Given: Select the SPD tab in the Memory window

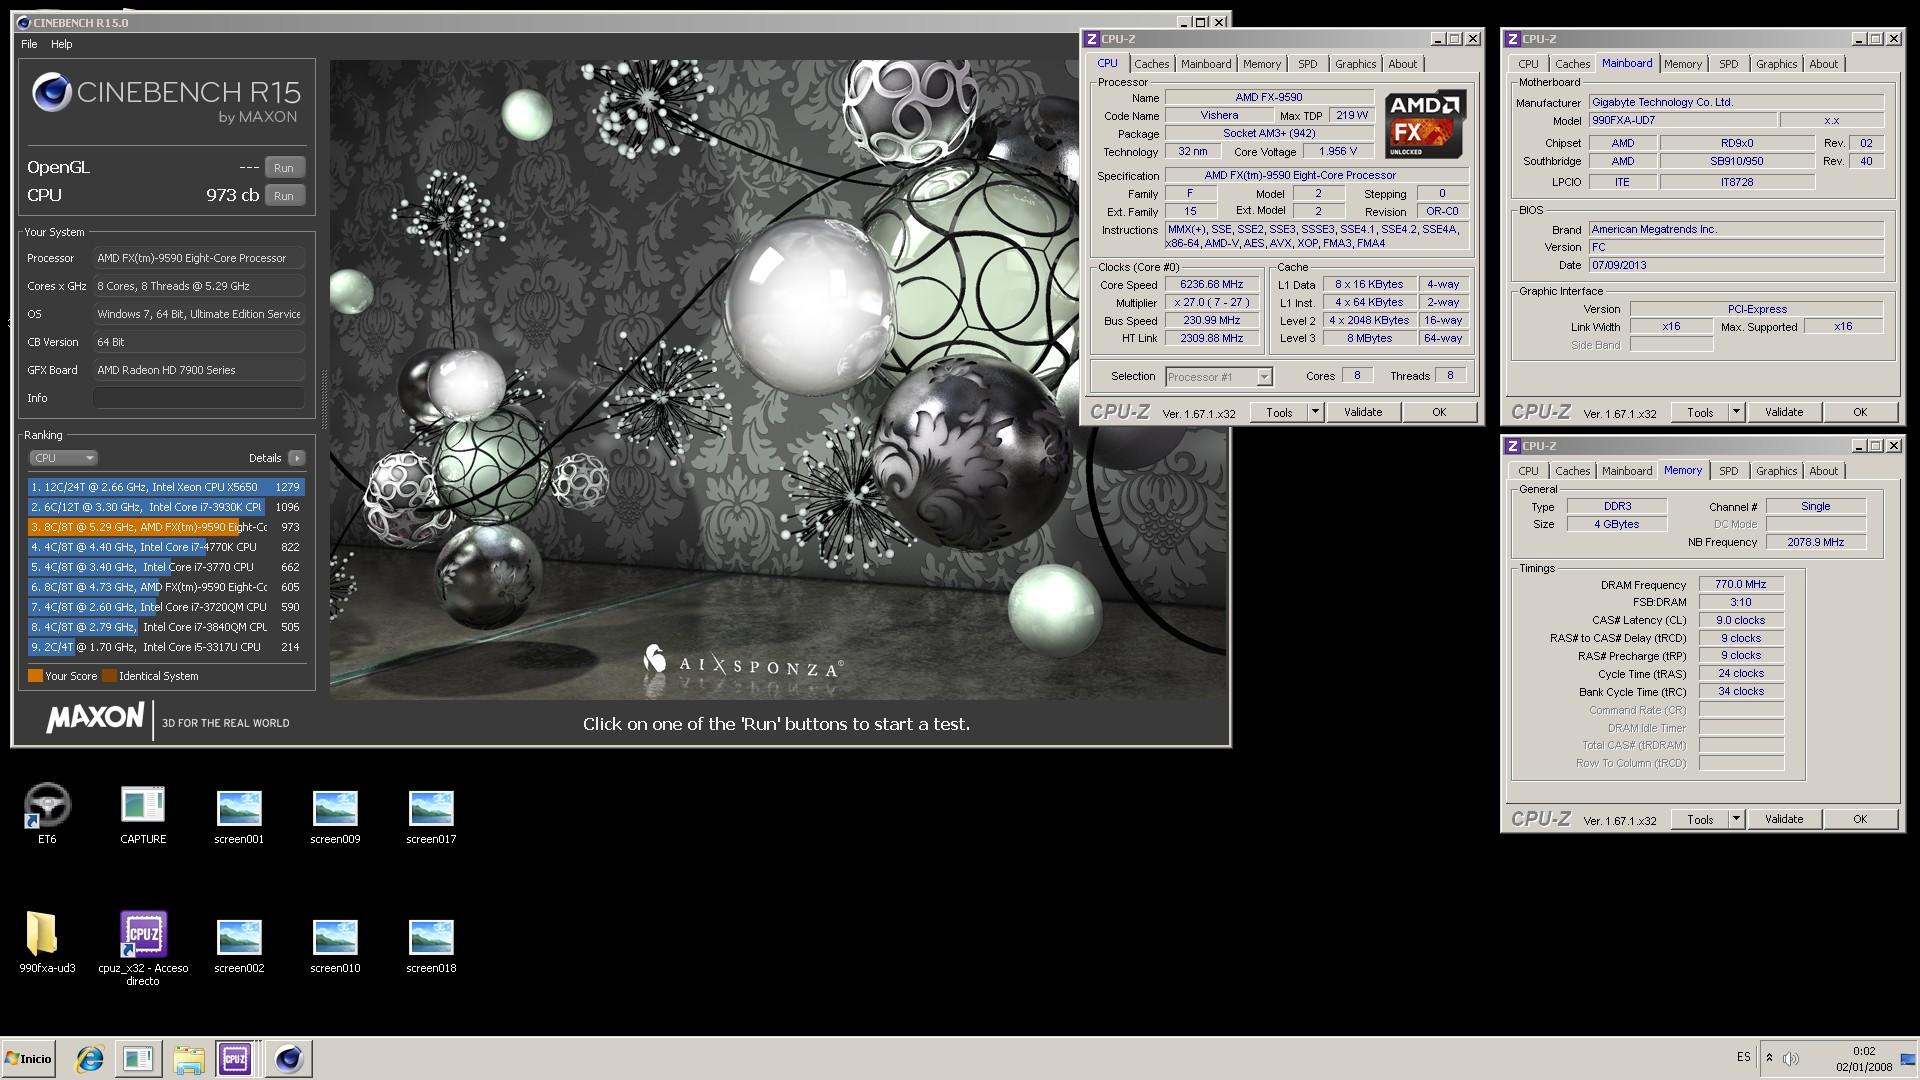Looking at the screenshot, I should click(1728, 471).
